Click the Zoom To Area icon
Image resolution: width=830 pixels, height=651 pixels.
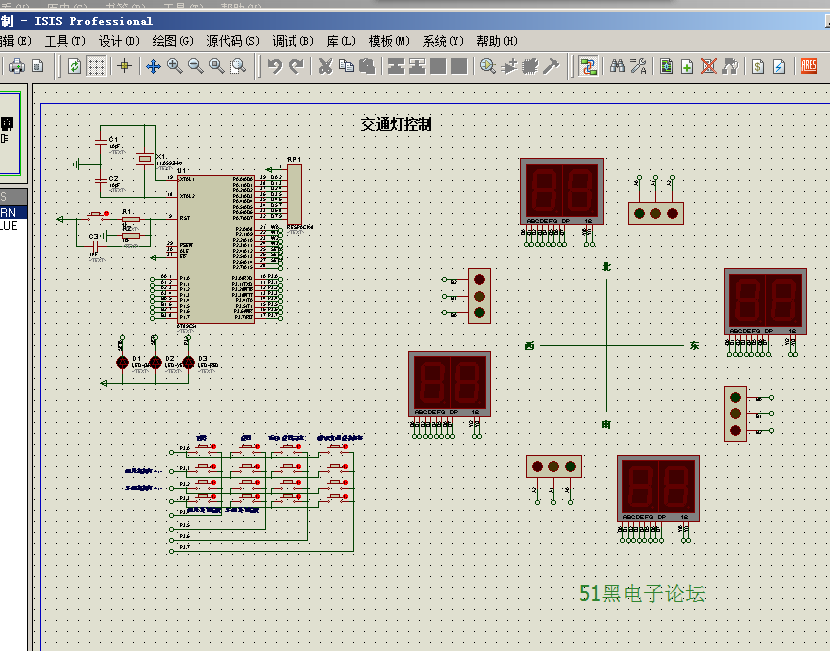(x=238, y=66)
